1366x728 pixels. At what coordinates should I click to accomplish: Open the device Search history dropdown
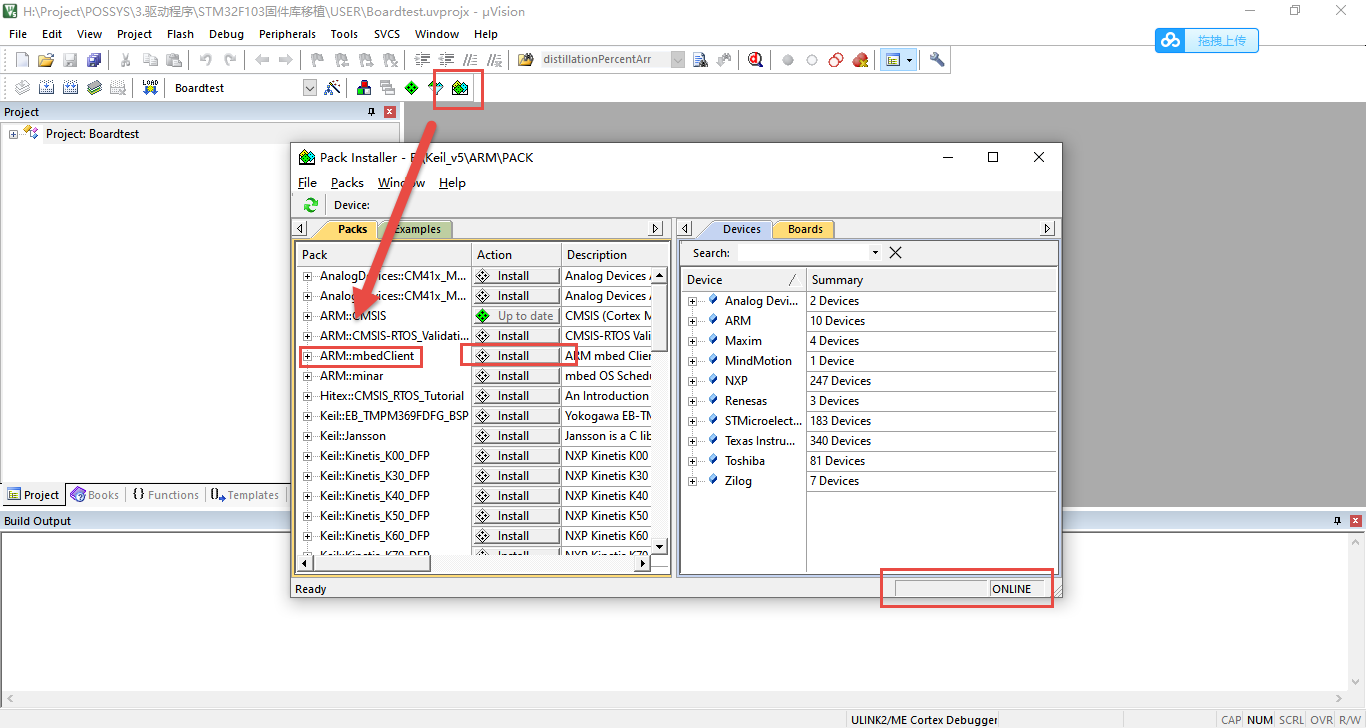click(876, 253)
